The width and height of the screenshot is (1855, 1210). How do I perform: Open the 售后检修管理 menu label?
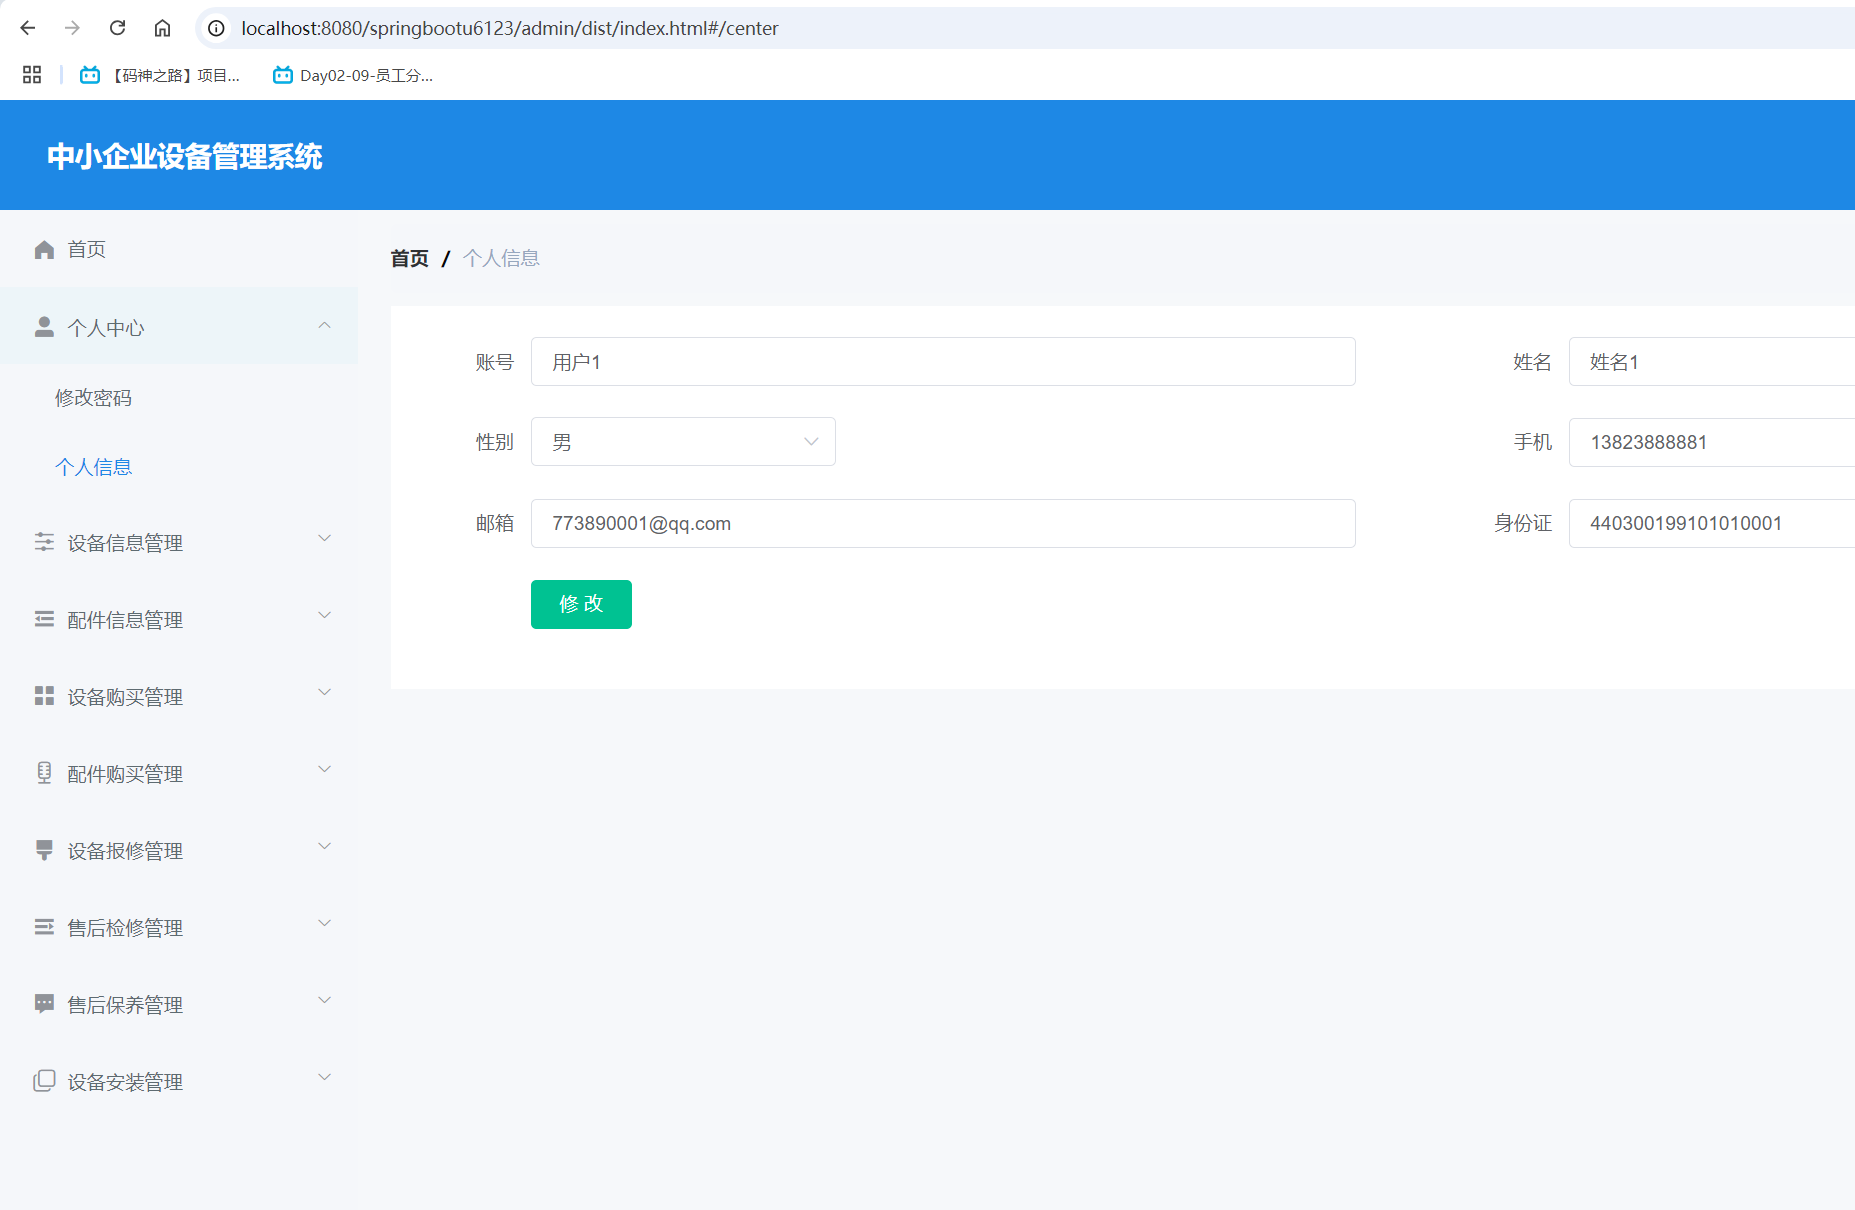tap(125, 928)
